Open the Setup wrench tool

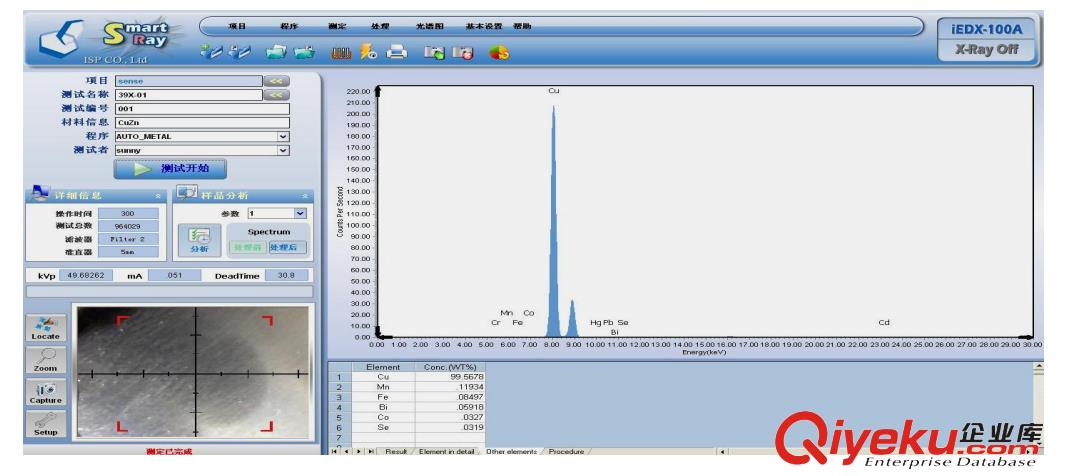click(x=46, y=424)
